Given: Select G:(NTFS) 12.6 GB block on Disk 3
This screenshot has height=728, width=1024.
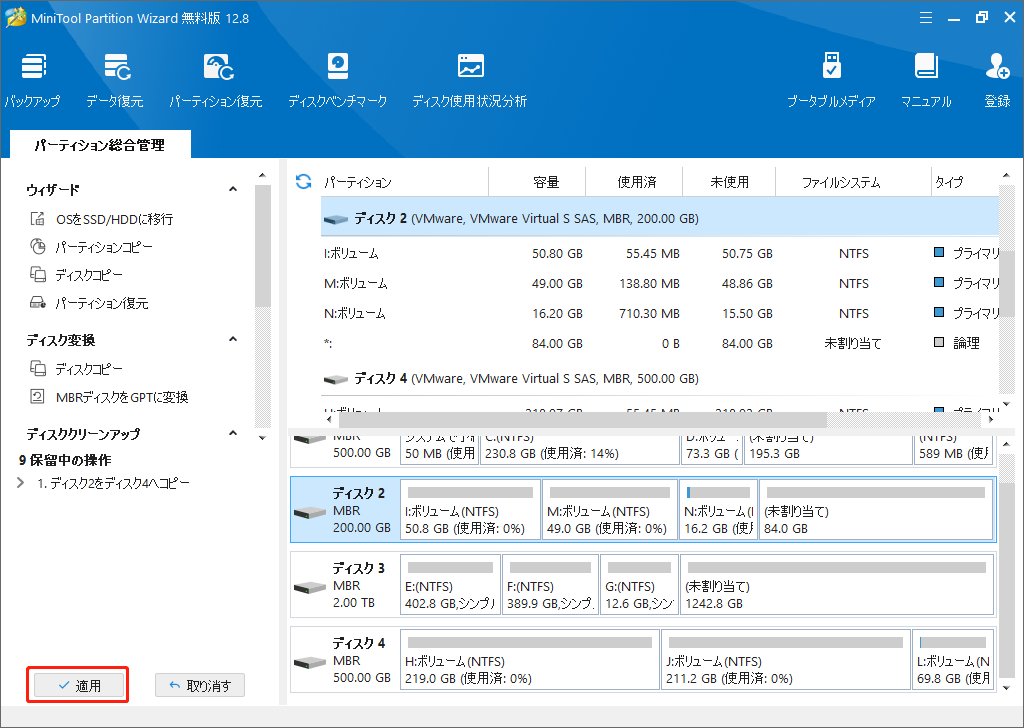Looking at the screenshot, I should 639,584.
